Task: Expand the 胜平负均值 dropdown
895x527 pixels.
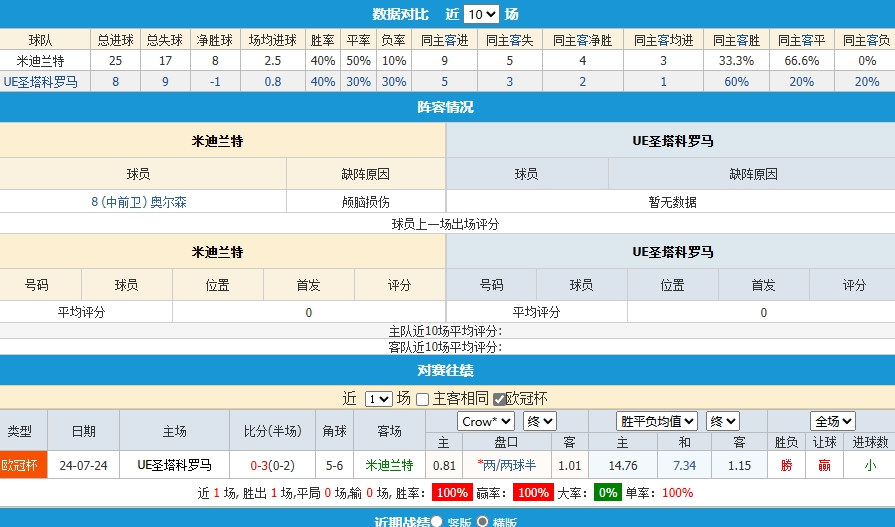Action: click(x=657, y=421)
